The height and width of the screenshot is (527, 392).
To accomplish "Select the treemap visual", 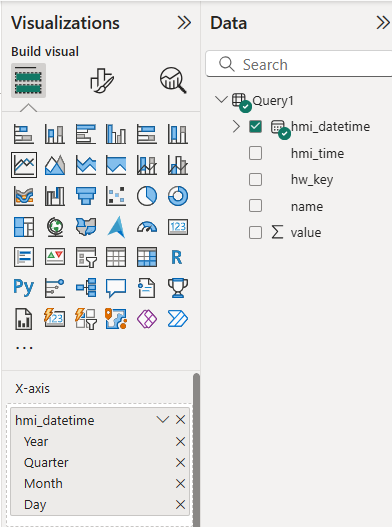I will 24,227.
